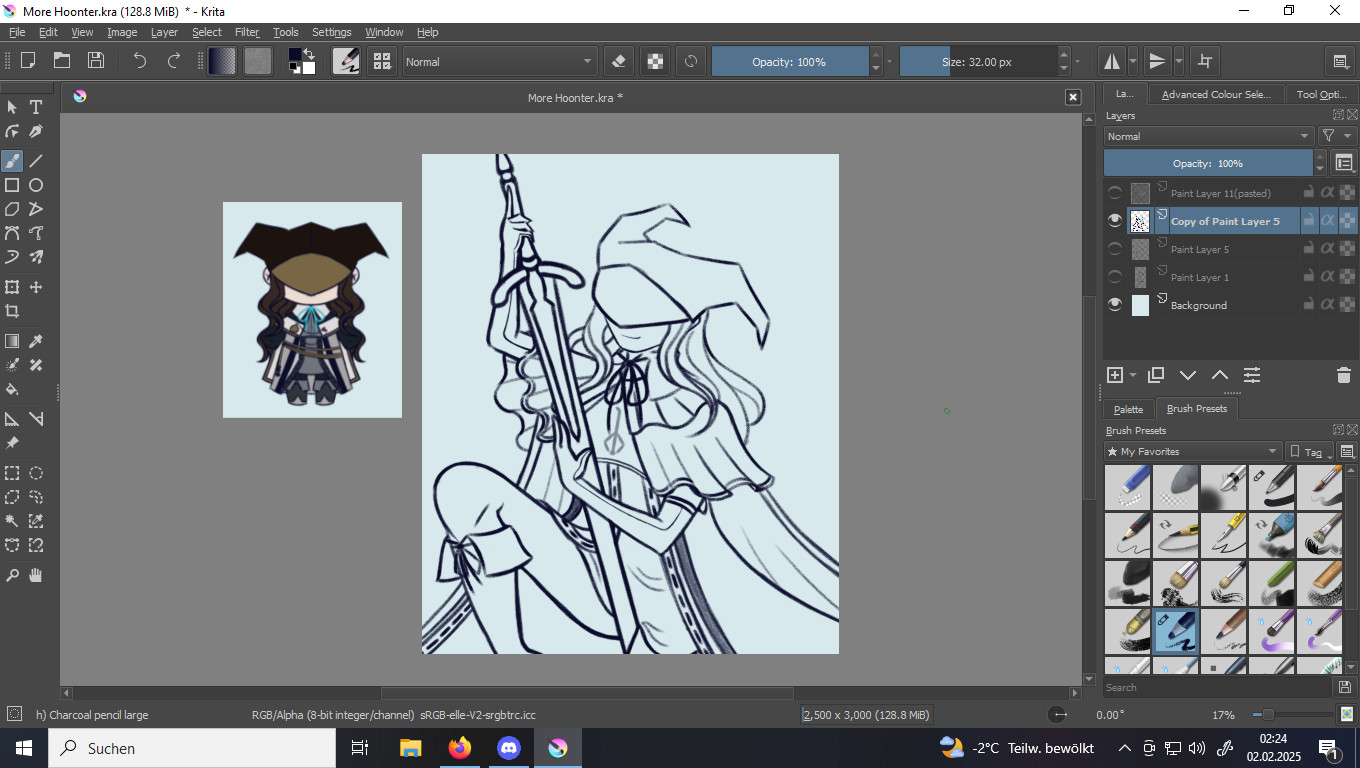Select the Line tool

[36, 160]
